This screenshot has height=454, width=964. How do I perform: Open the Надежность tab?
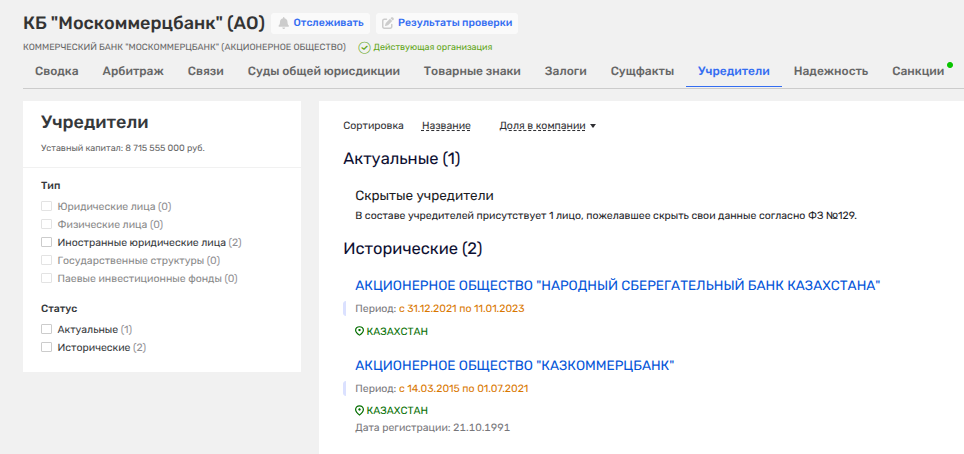point(831,71)
